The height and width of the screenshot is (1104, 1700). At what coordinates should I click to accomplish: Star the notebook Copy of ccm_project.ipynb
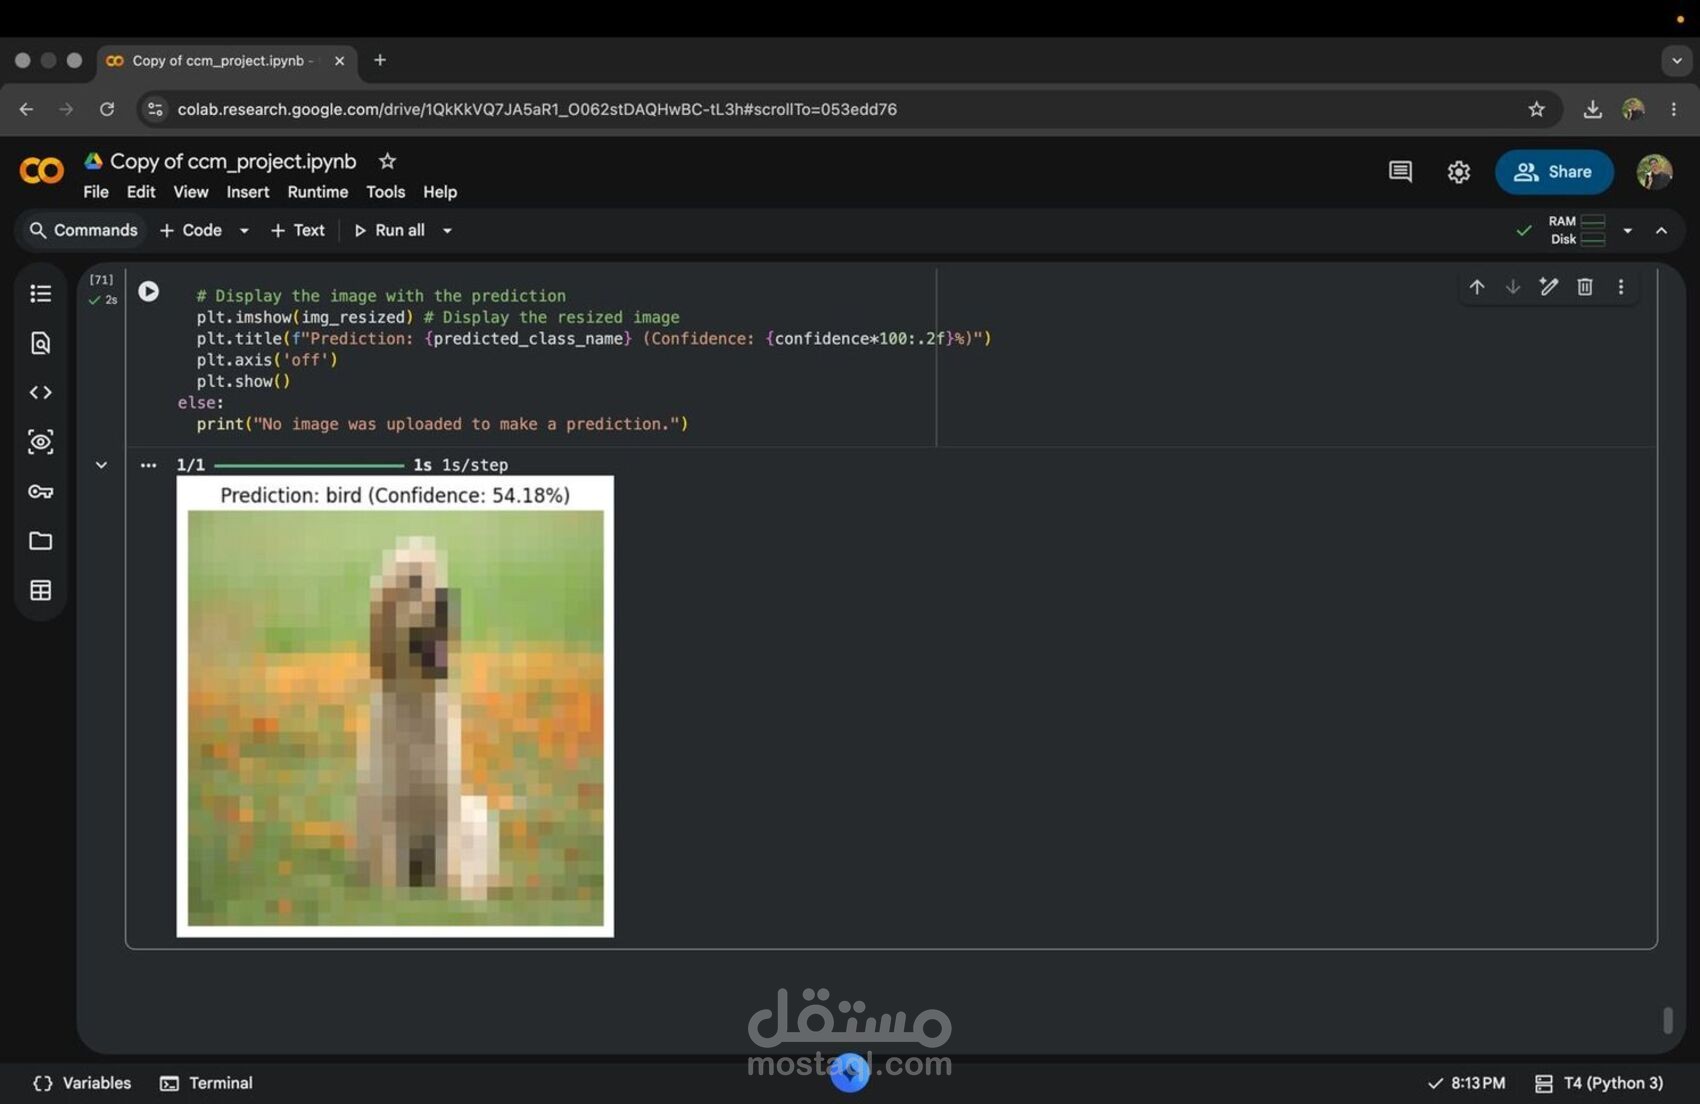coord(387,161)
